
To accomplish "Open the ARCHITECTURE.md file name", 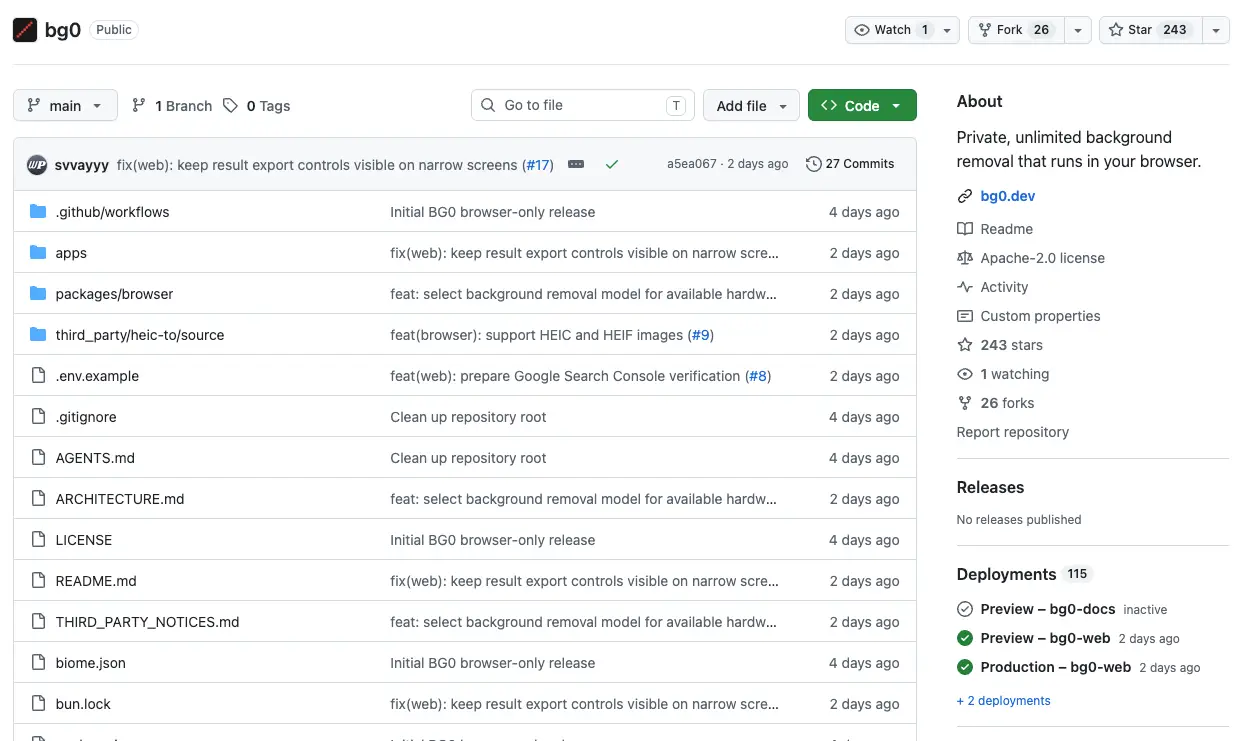I will click(x=120, y=499).
